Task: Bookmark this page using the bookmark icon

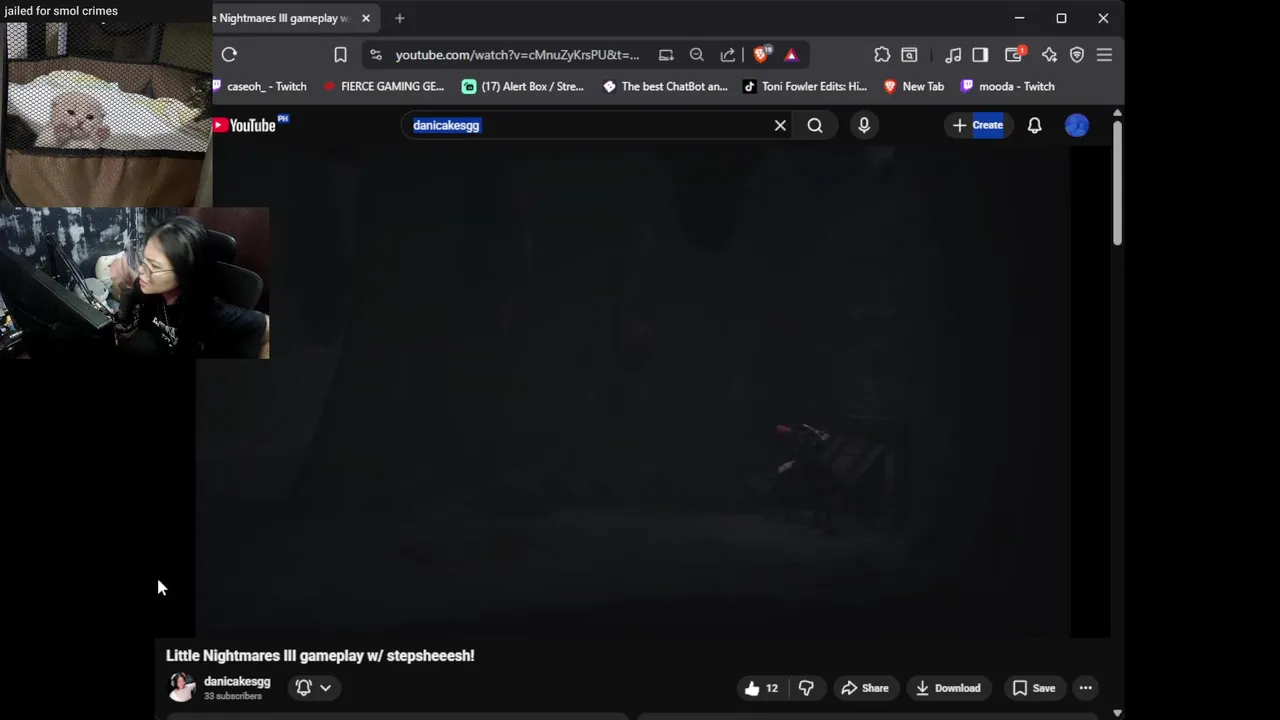Action: [340, 55]
